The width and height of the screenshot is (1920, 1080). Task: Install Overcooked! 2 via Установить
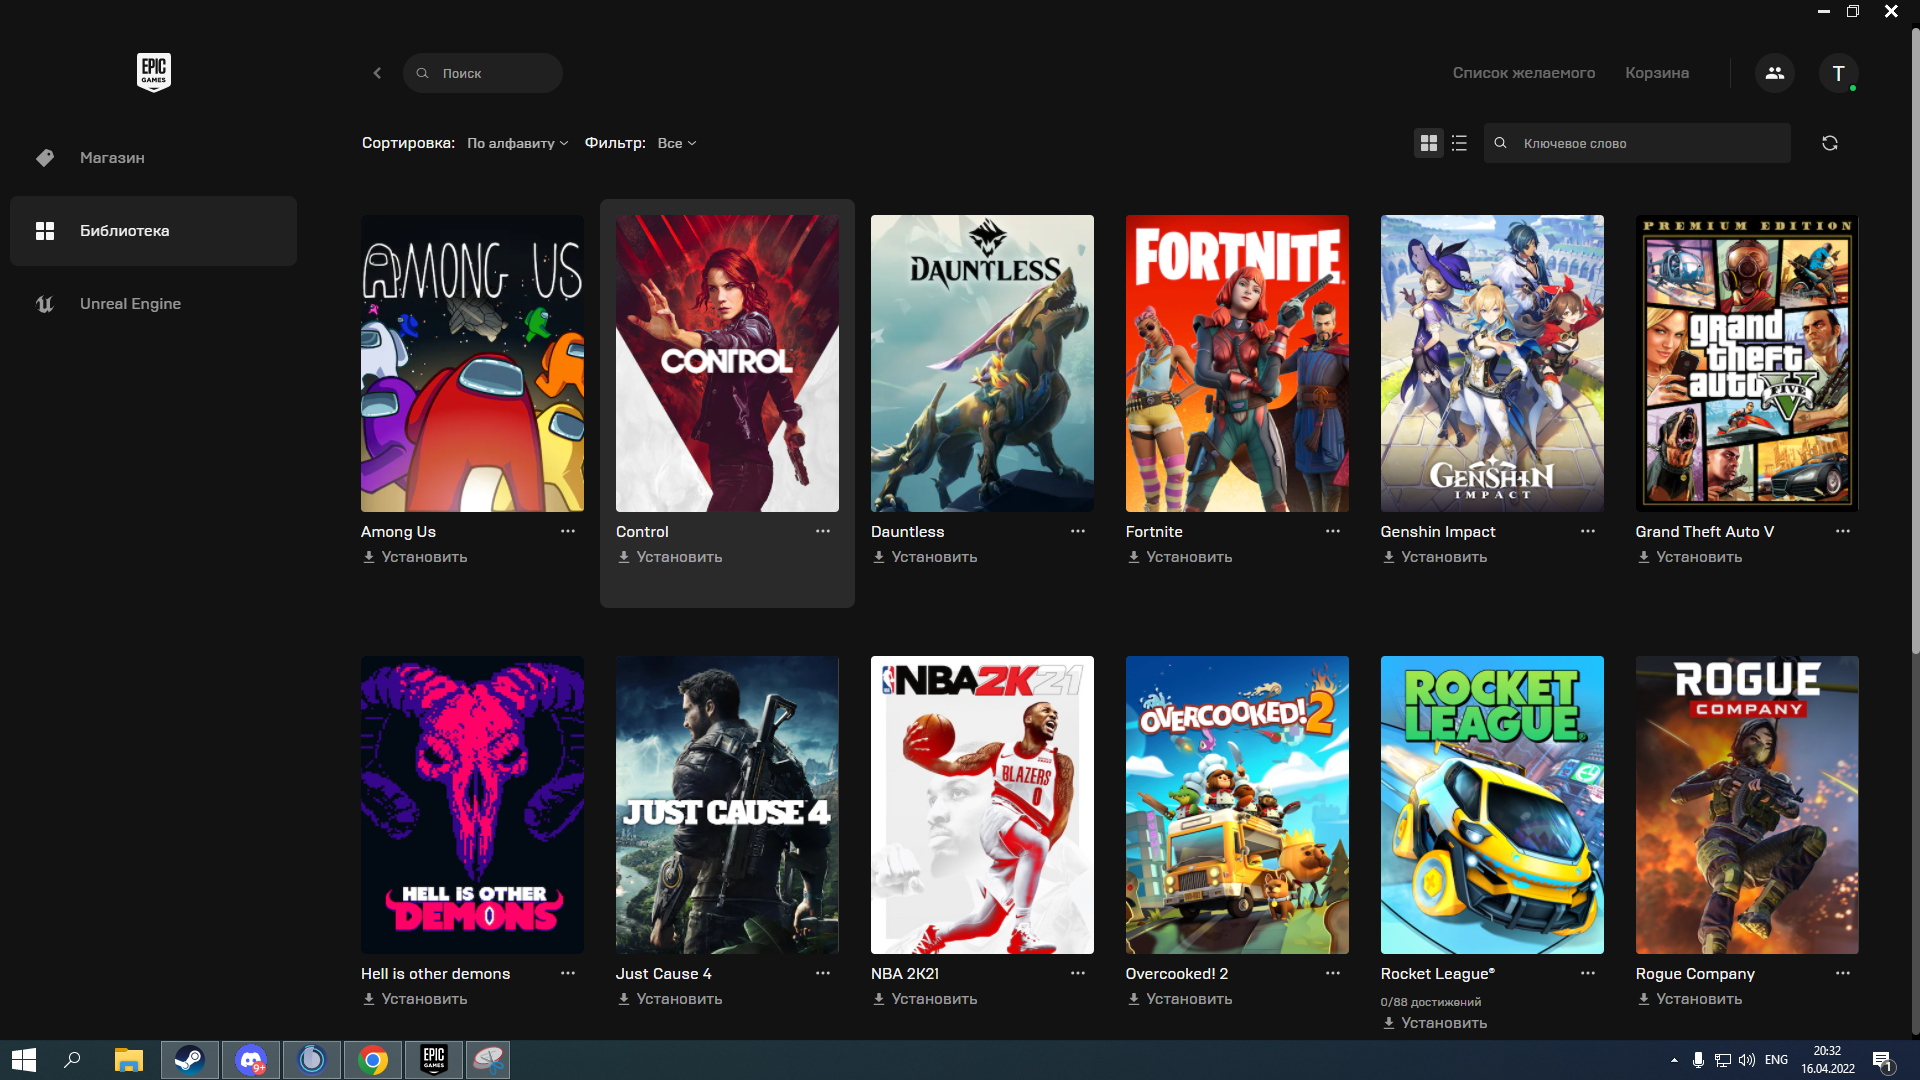tap(1180, 999)
